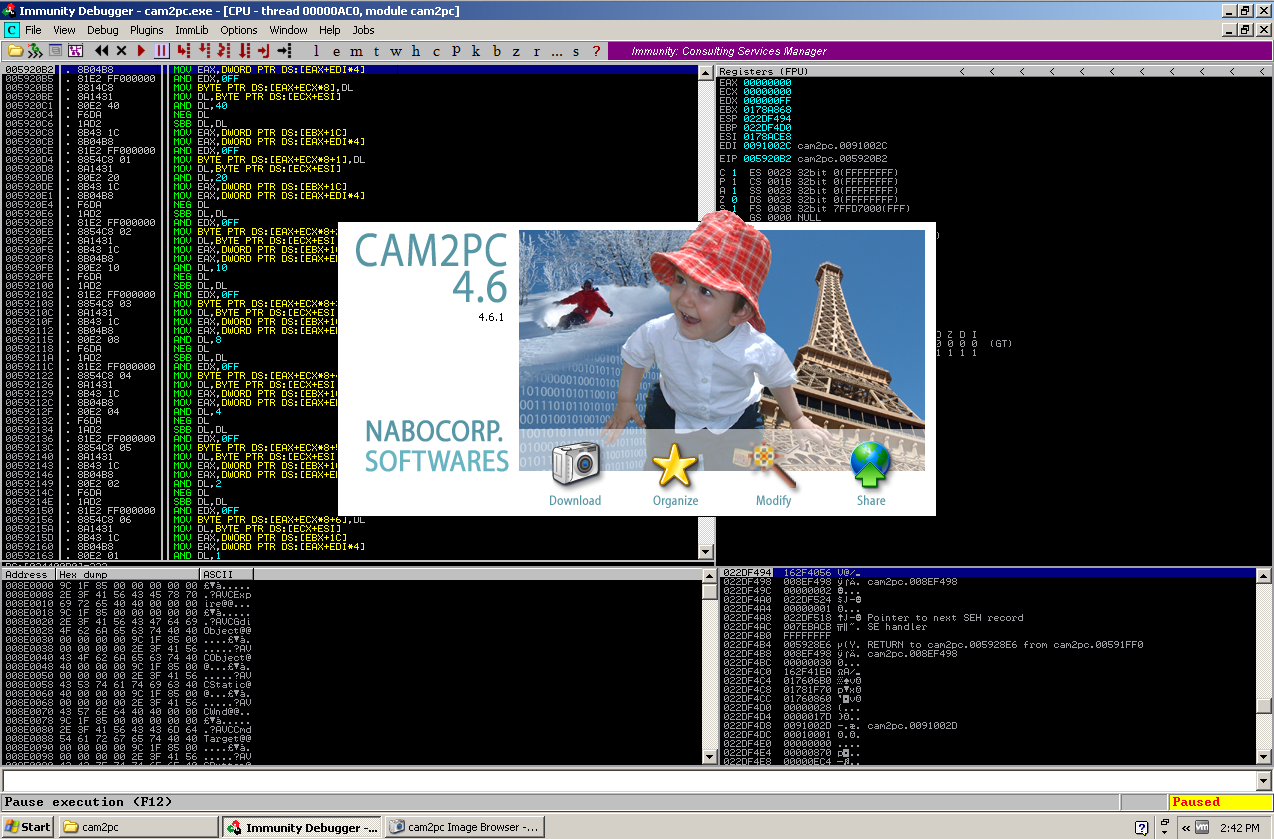Show Source with the 's' button
This screenshot has width=1274, height=839.
(x=576, y=50)
